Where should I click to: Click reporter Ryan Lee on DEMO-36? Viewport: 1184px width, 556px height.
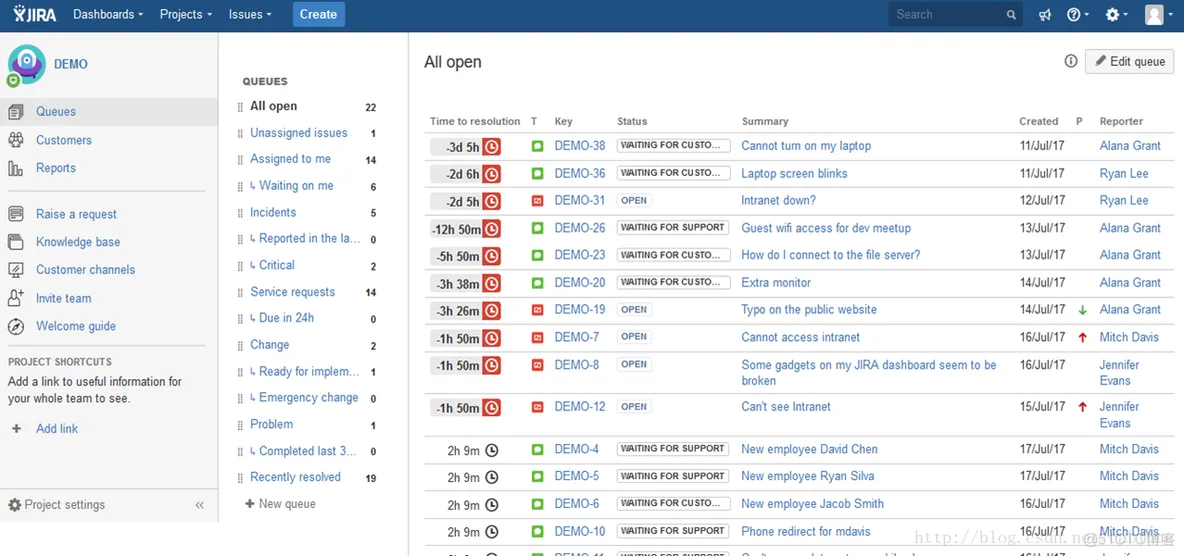[x=1124, y=174]
